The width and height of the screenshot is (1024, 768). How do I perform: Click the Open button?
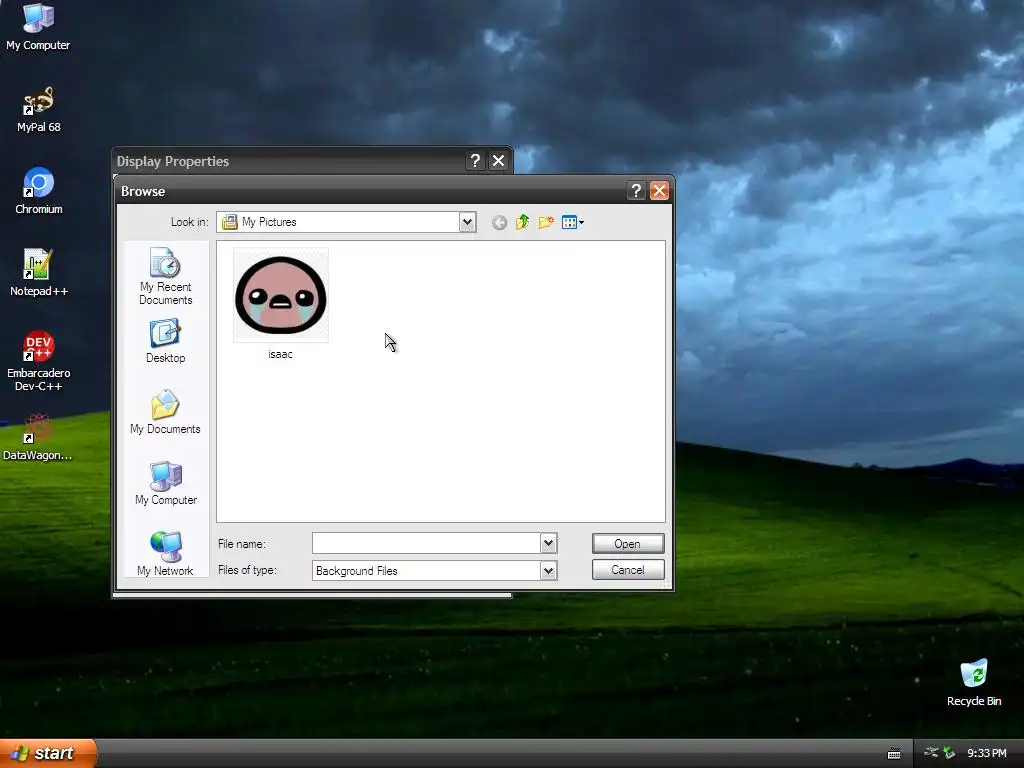pos(628,543)
